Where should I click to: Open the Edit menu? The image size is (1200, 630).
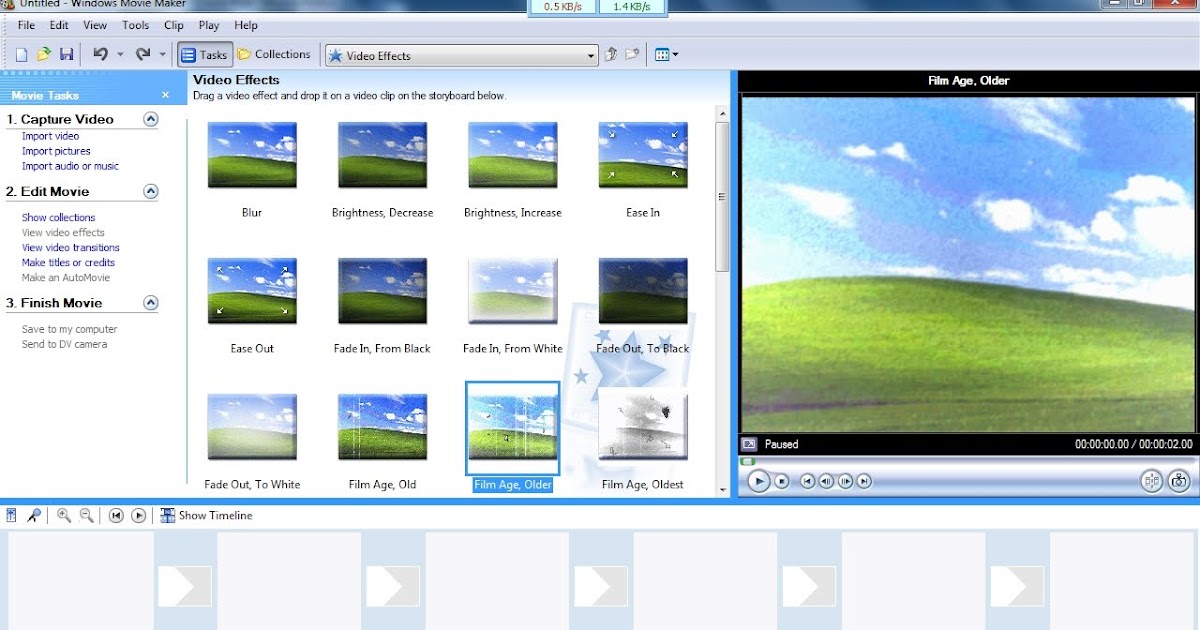(x=59, y=25)
